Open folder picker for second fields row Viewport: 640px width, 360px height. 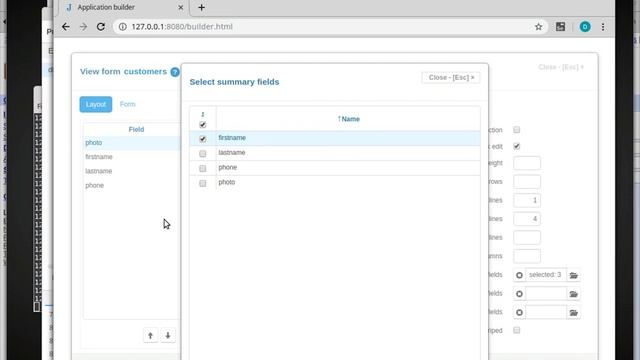[x=573, y=294]
